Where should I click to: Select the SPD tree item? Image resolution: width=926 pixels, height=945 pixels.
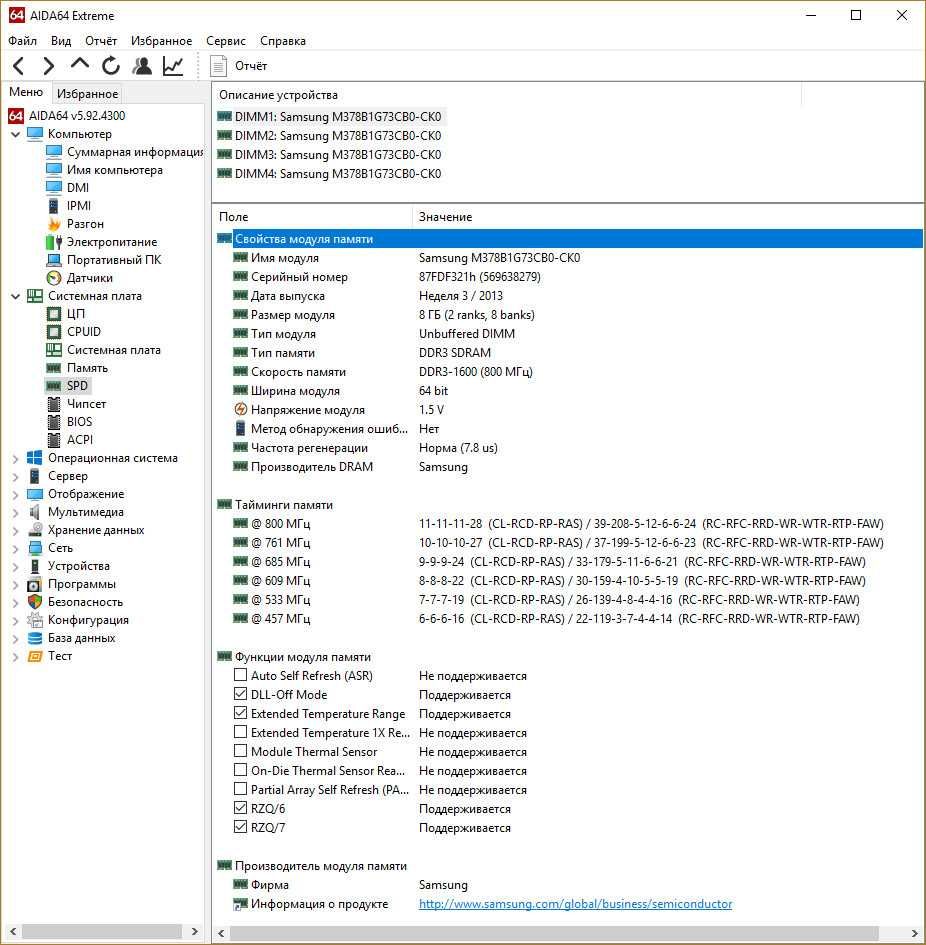coord(77,386)
